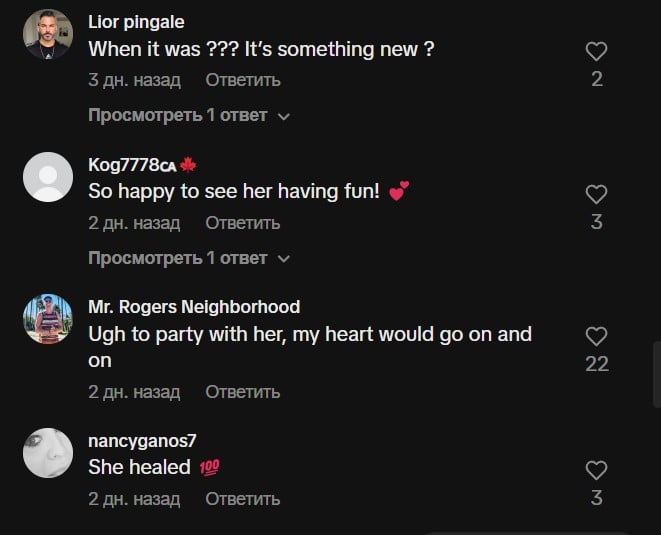Open nancyganos7's black-and-white avatar
Viewport: 661px width, 535px height.
click(48, 453)
